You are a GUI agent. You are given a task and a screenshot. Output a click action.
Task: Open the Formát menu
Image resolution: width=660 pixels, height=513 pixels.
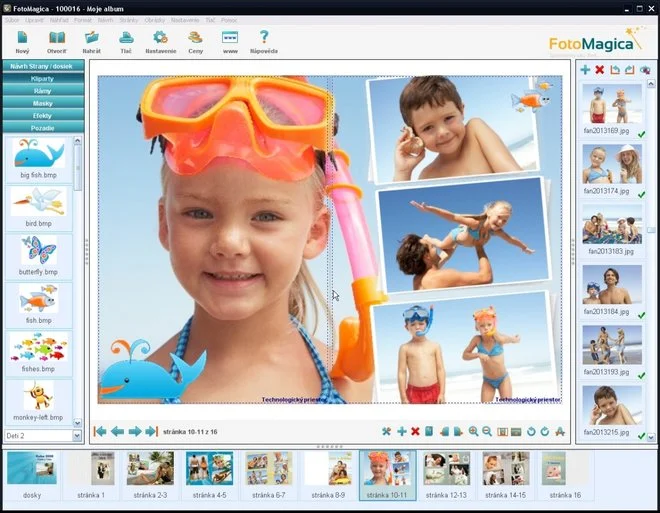(x=82, y=20)
